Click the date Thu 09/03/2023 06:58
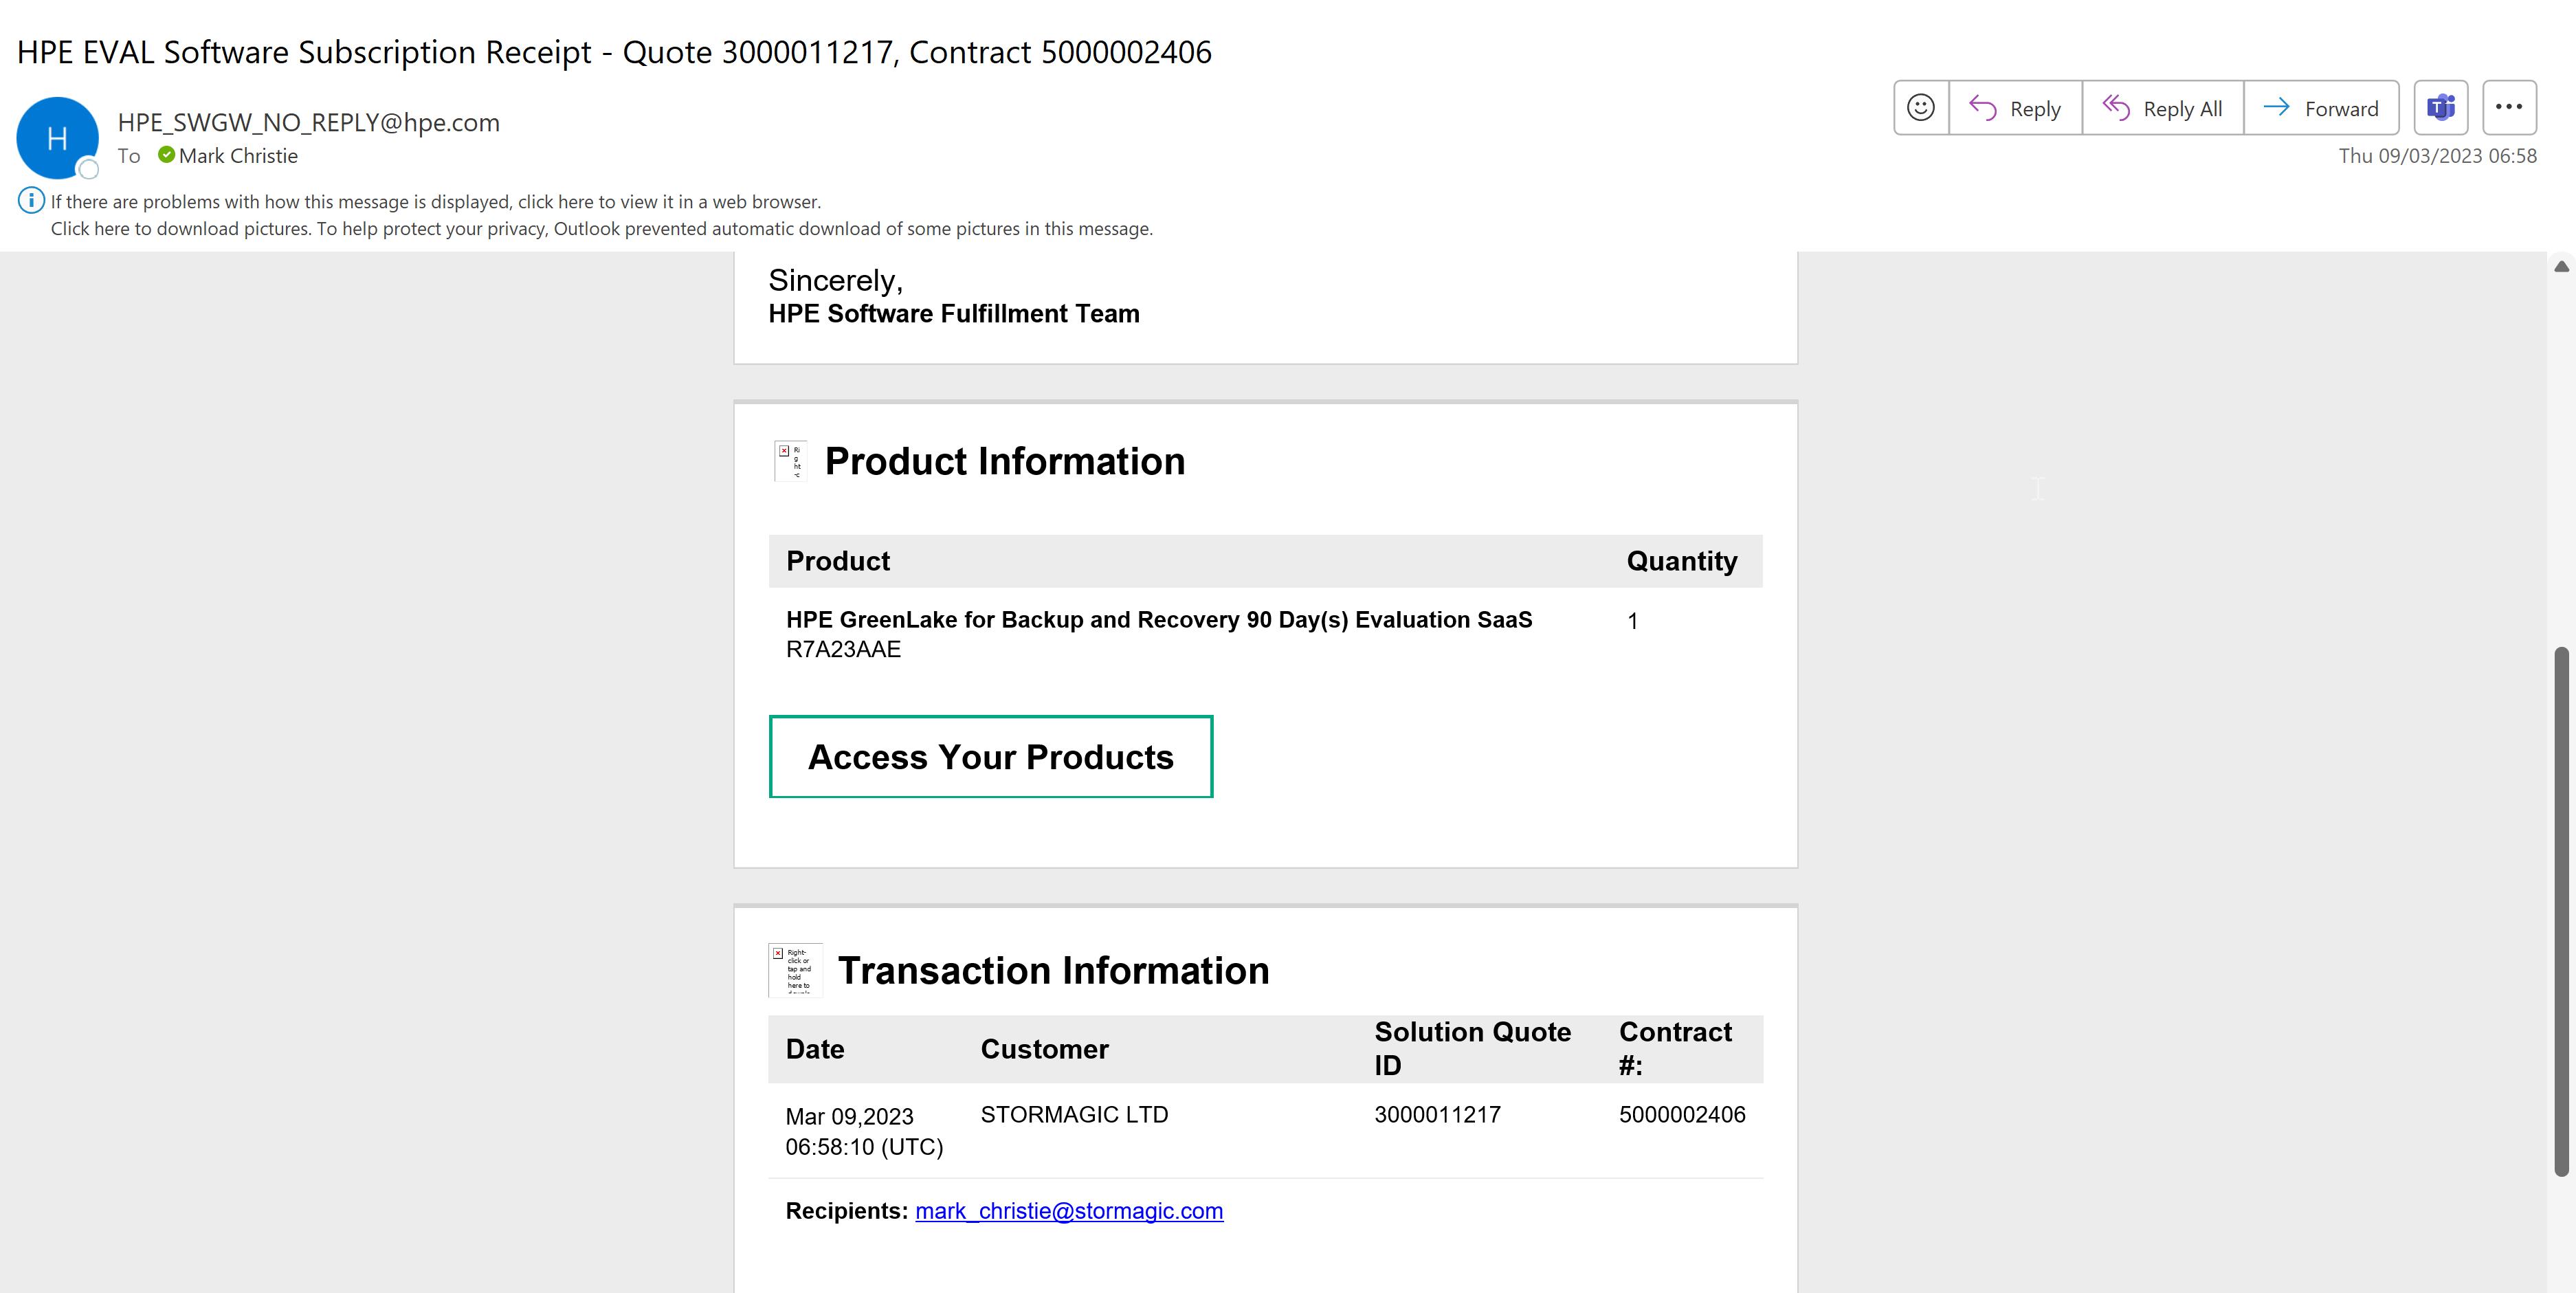 coord(2437,156)
